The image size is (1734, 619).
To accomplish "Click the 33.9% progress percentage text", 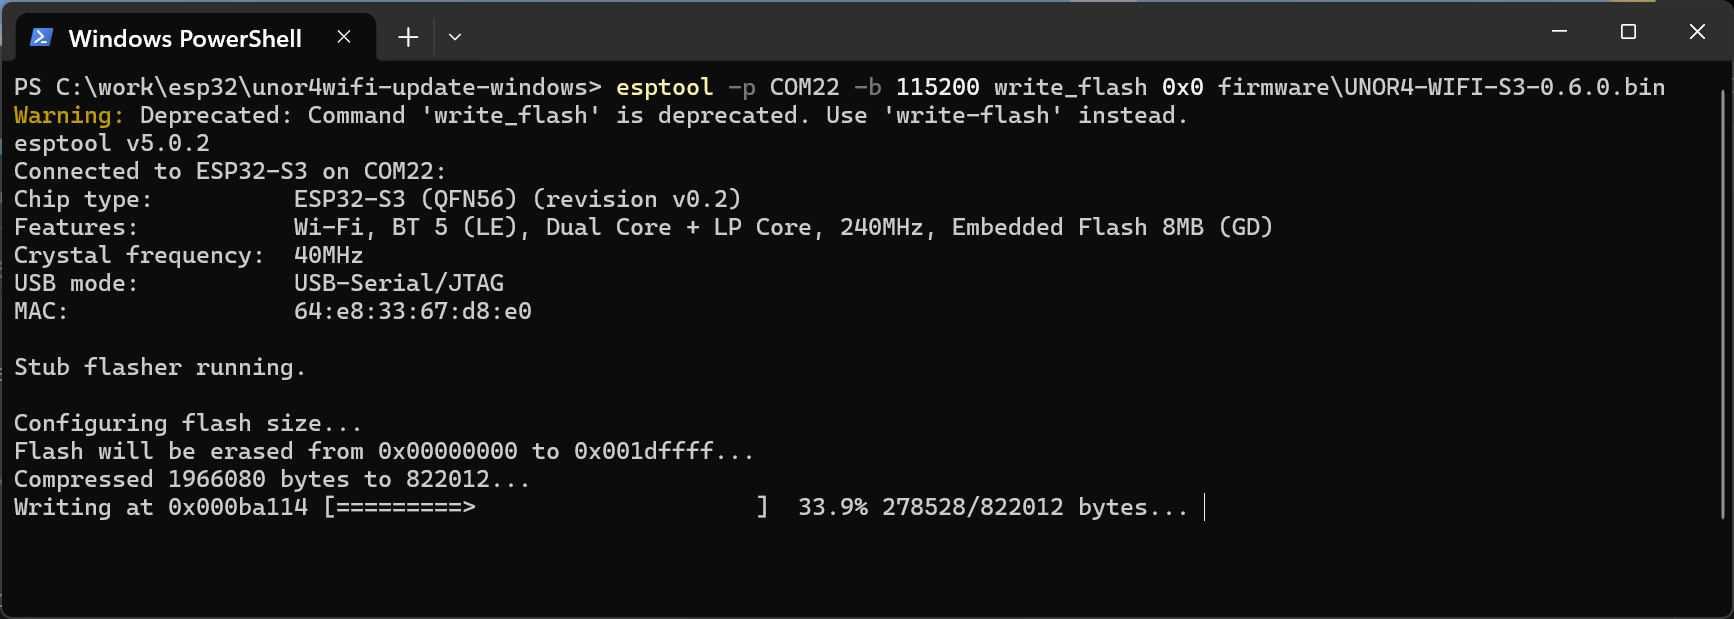I will pos(832,508).
